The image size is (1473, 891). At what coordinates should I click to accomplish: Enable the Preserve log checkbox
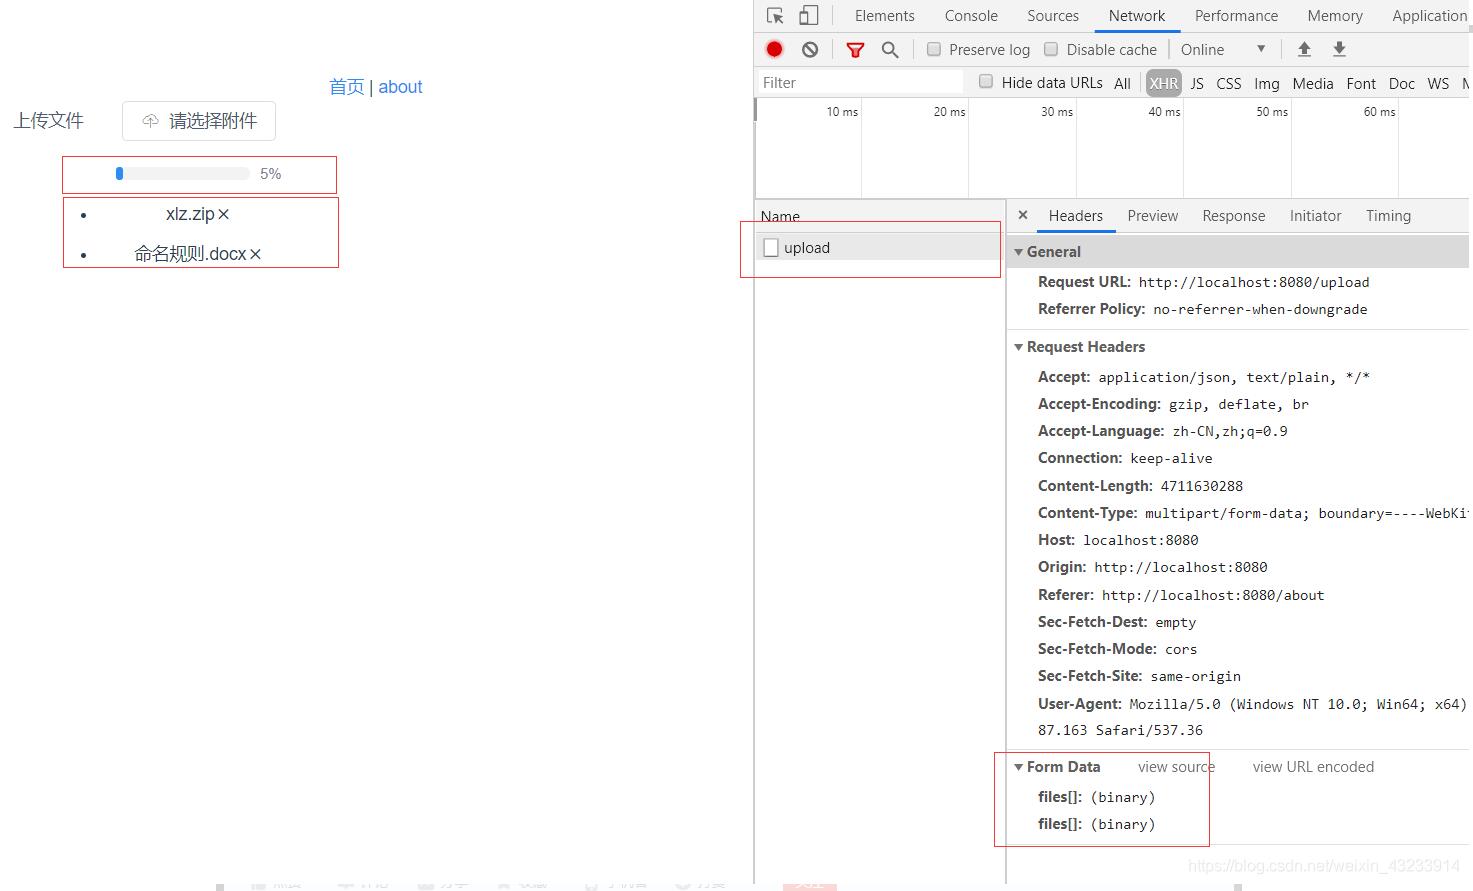click(934, 49)
